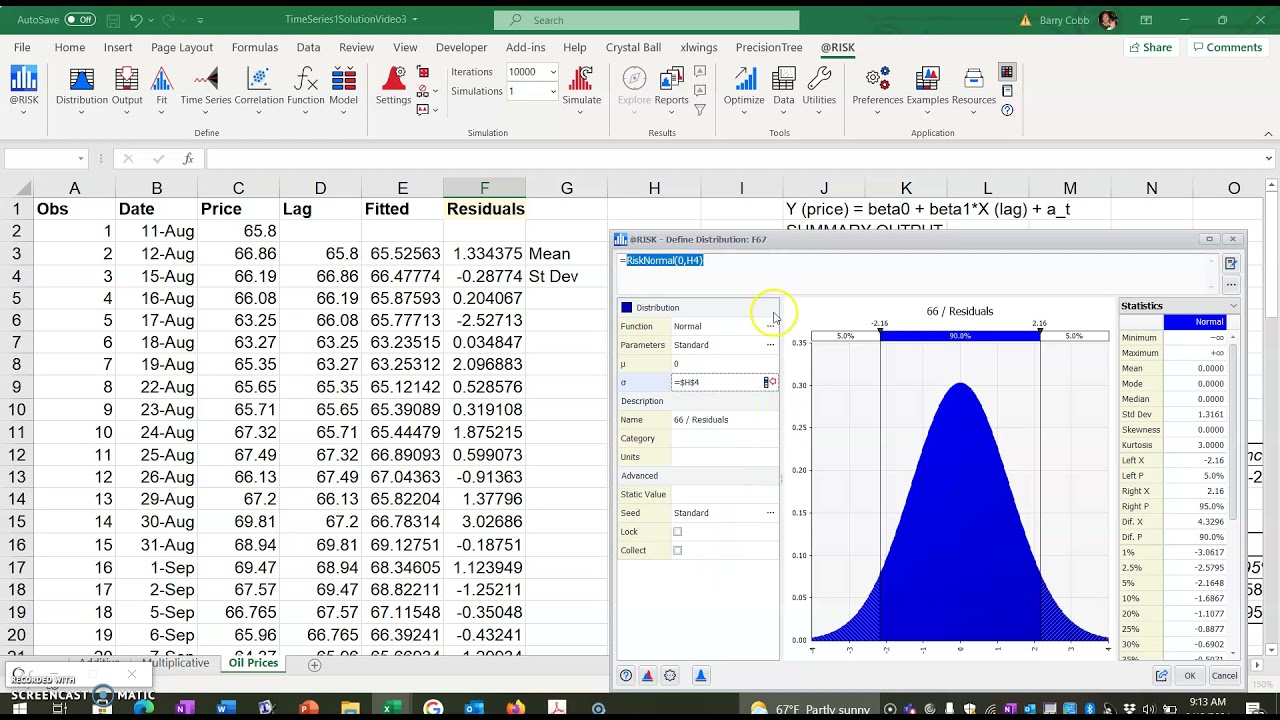
Task: Click the sigma parameter input field
Action: 717,382
